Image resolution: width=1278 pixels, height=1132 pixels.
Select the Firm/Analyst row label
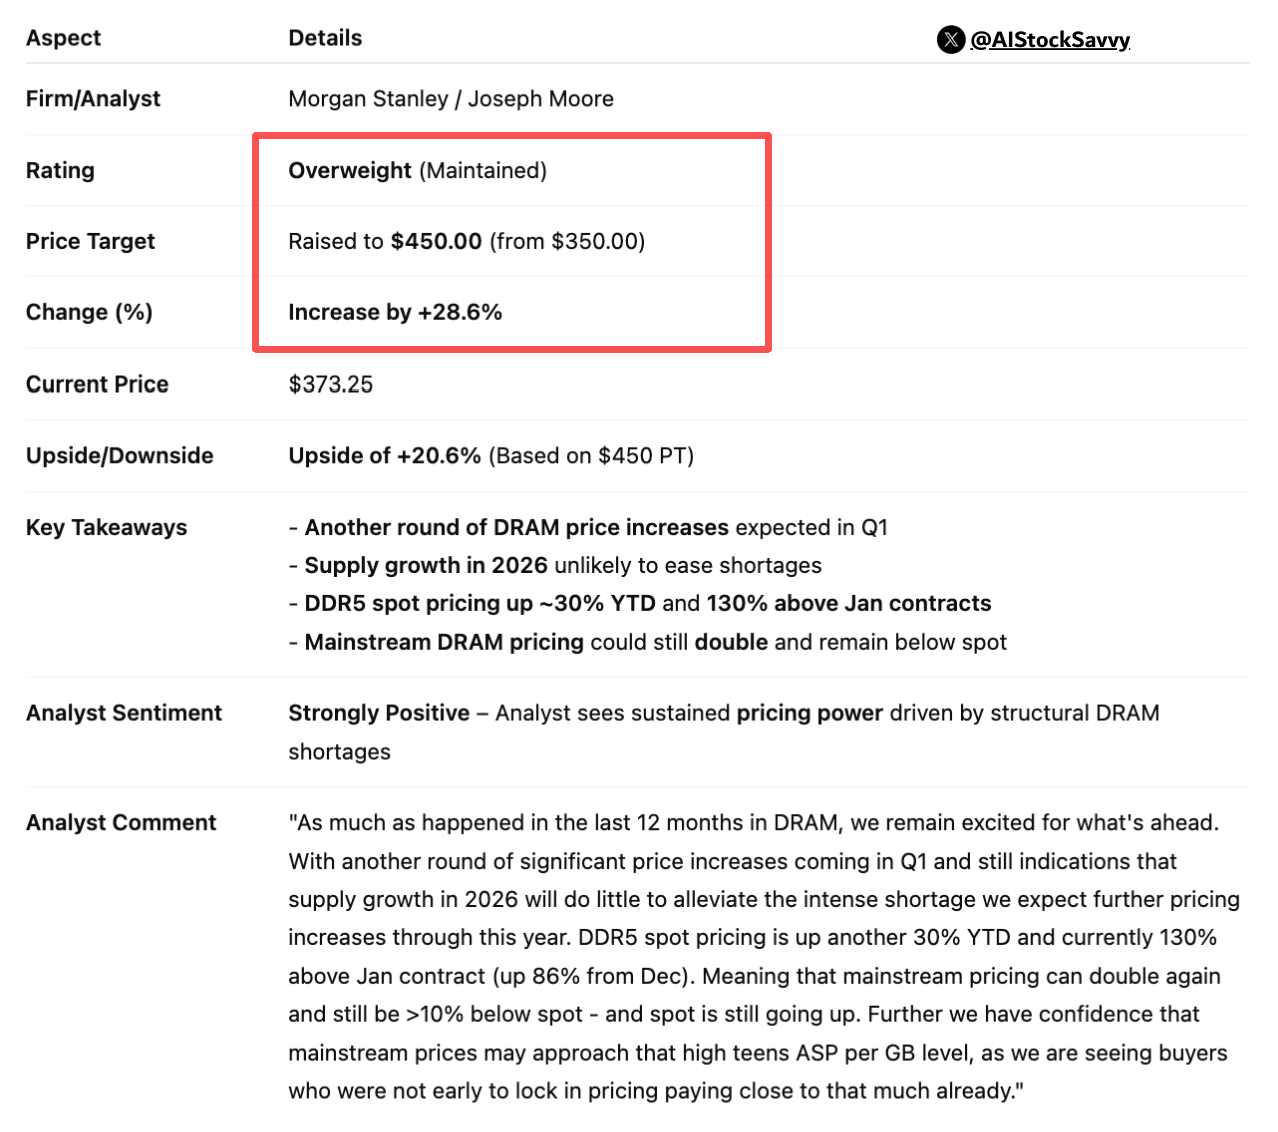coord(93,98)
